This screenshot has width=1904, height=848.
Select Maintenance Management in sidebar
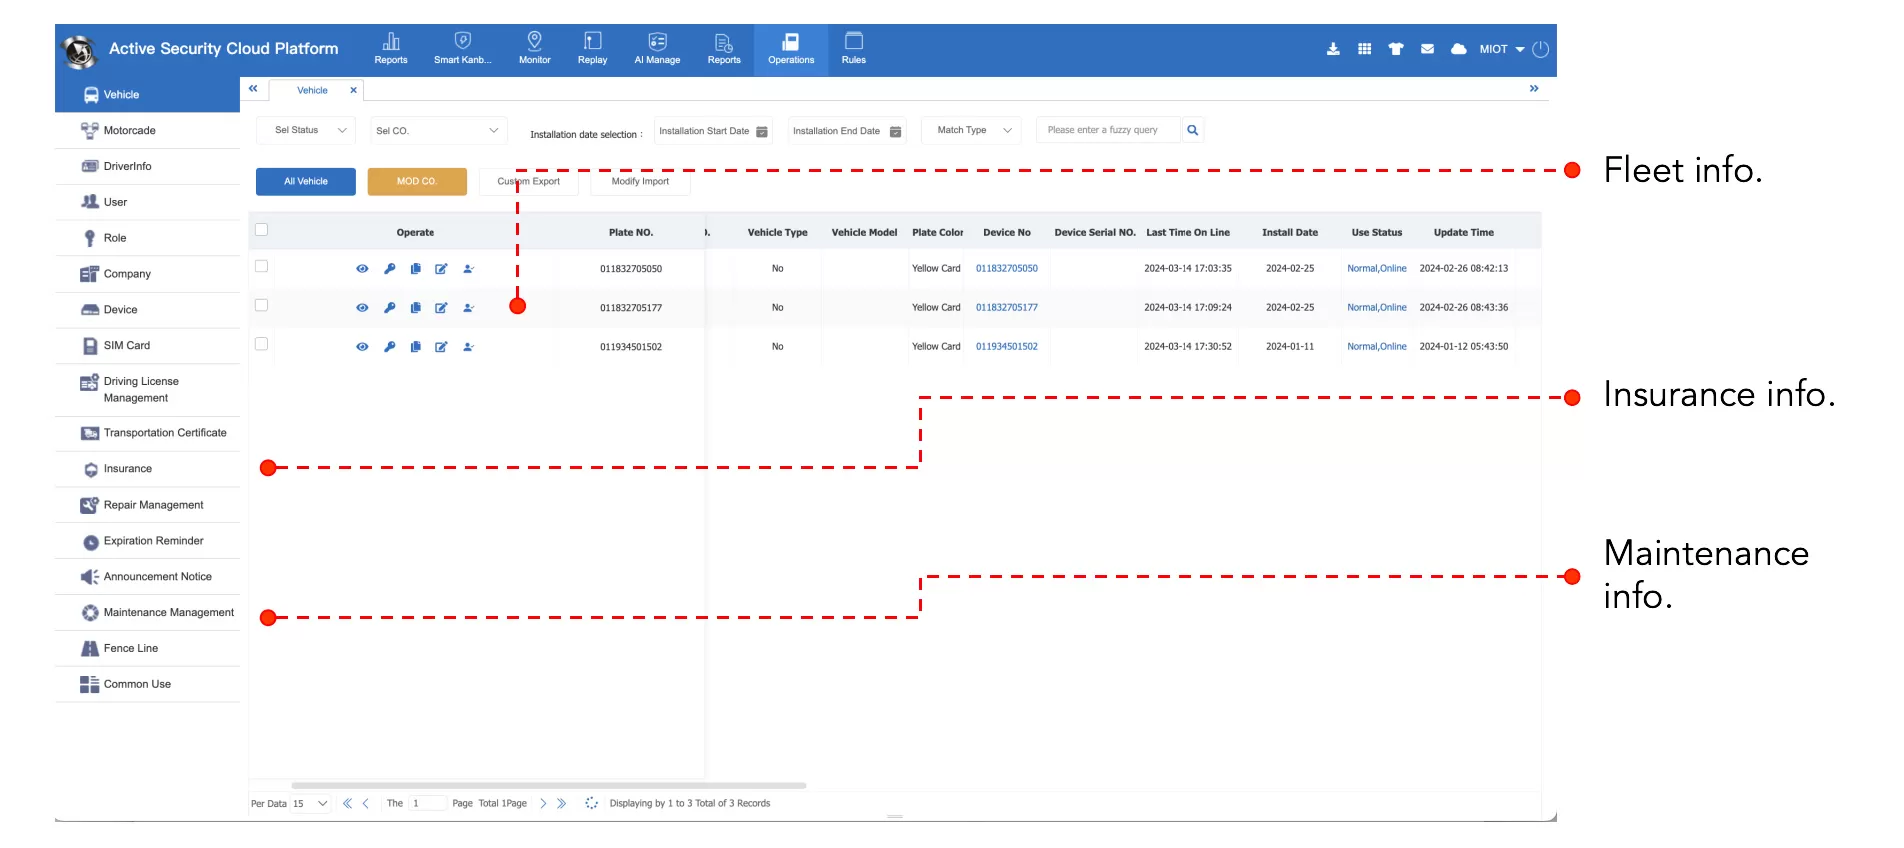pos(148,613)
